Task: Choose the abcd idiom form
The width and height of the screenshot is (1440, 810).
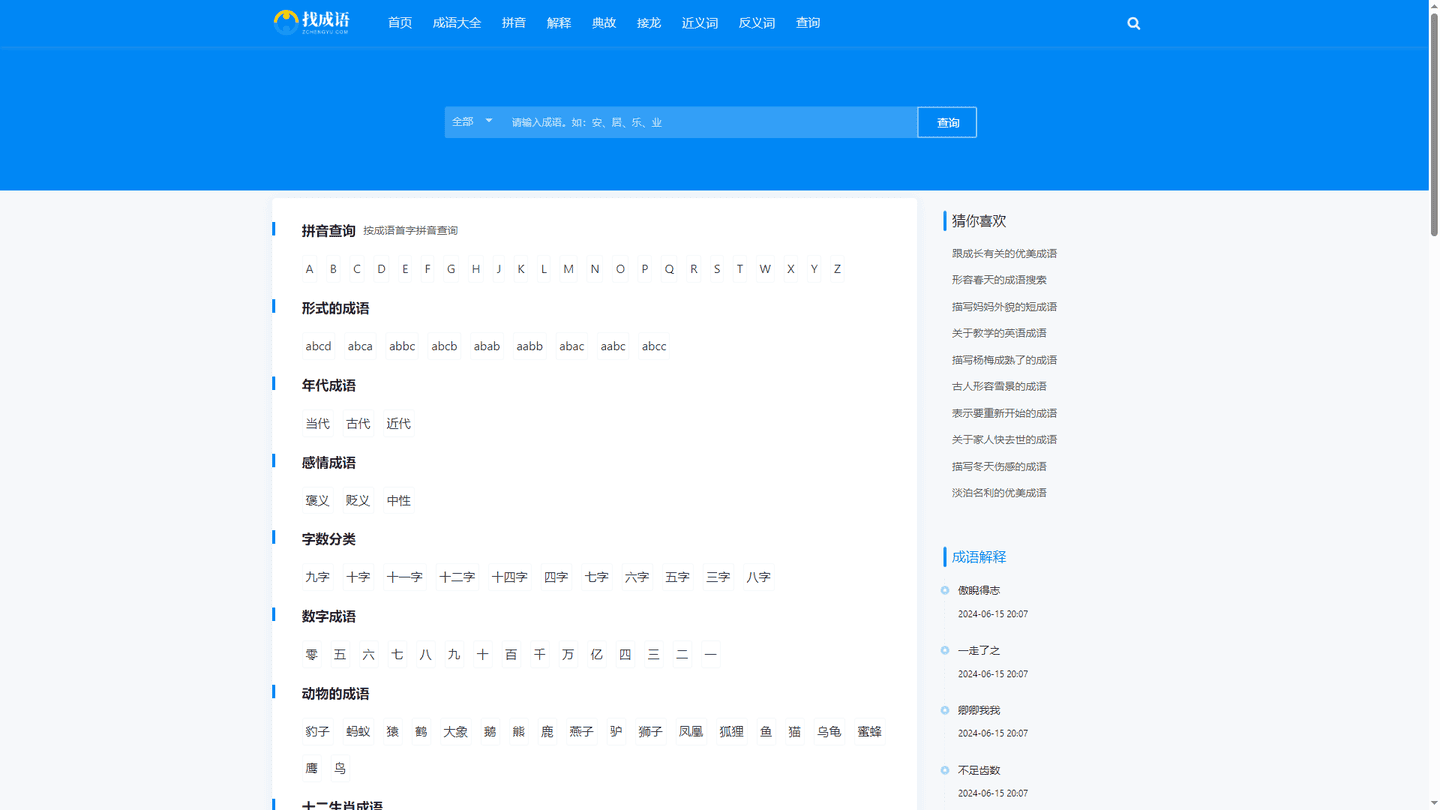Action: 318,346
